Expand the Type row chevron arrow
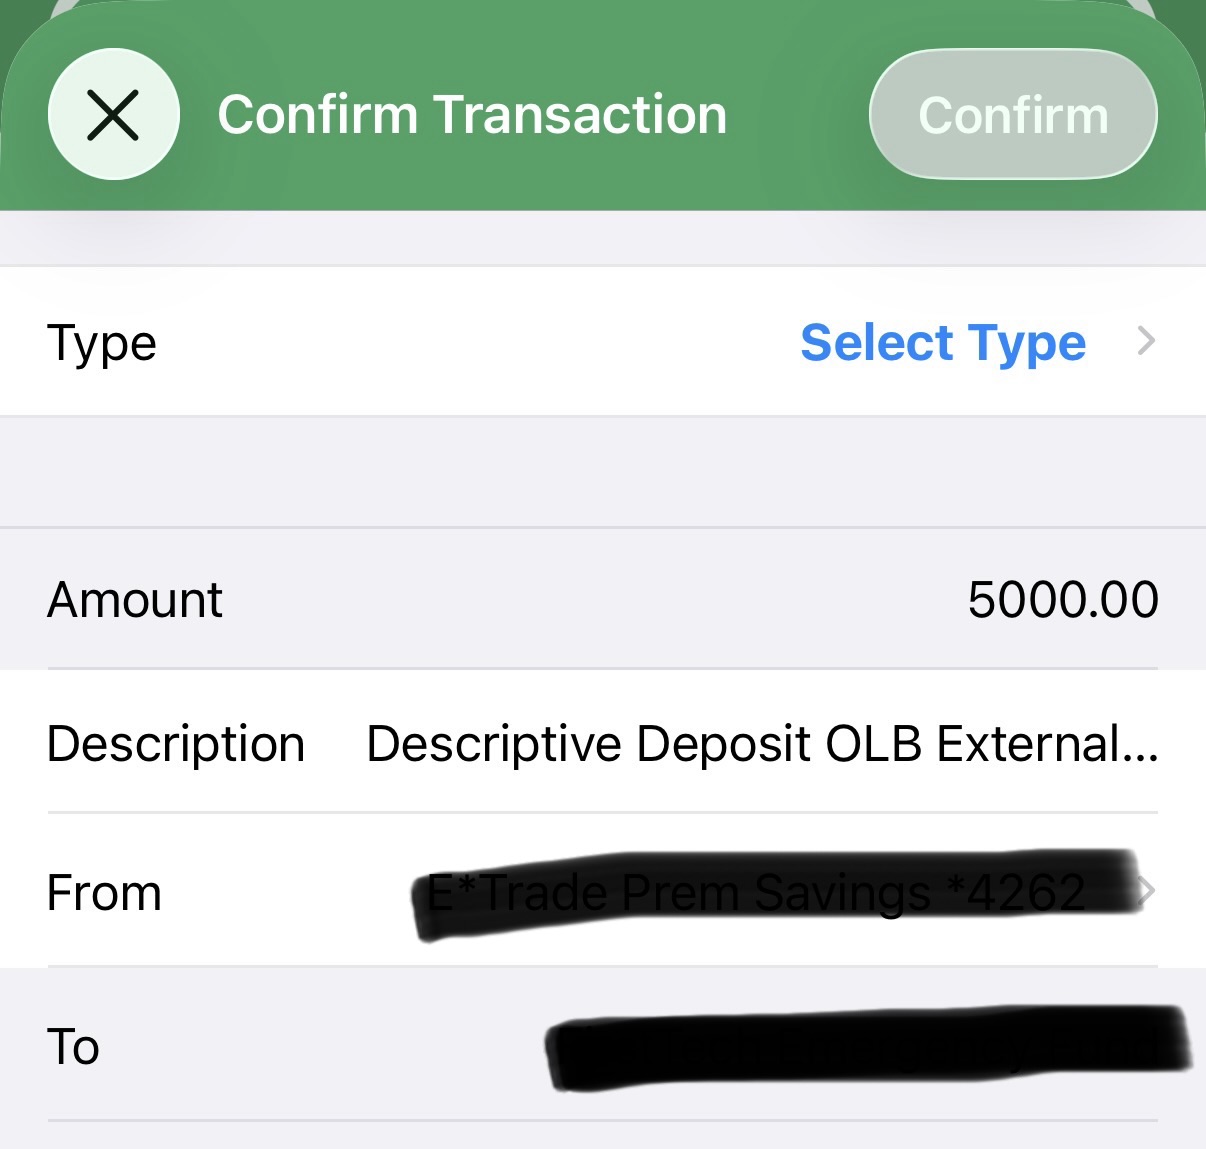 1146,342
